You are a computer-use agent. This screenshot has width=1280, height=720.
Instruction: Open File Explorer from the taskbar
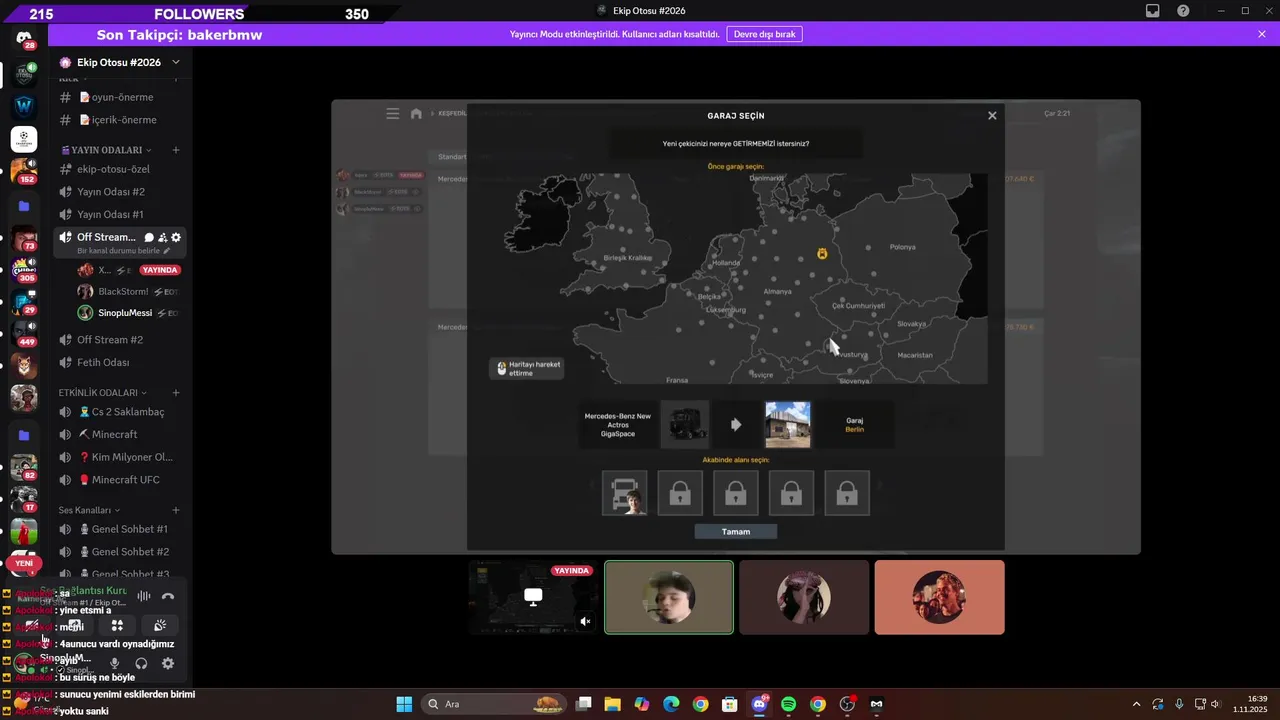coord(612,704)
